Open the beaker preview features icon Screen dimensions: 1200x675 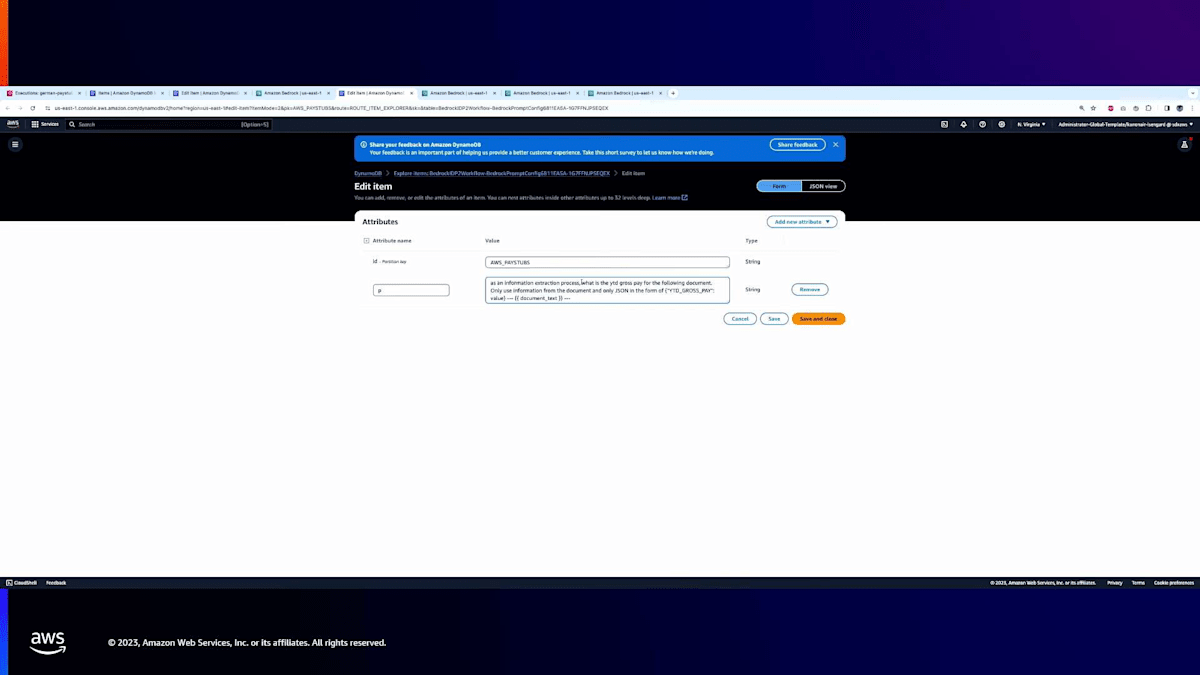pos(1184,144)
